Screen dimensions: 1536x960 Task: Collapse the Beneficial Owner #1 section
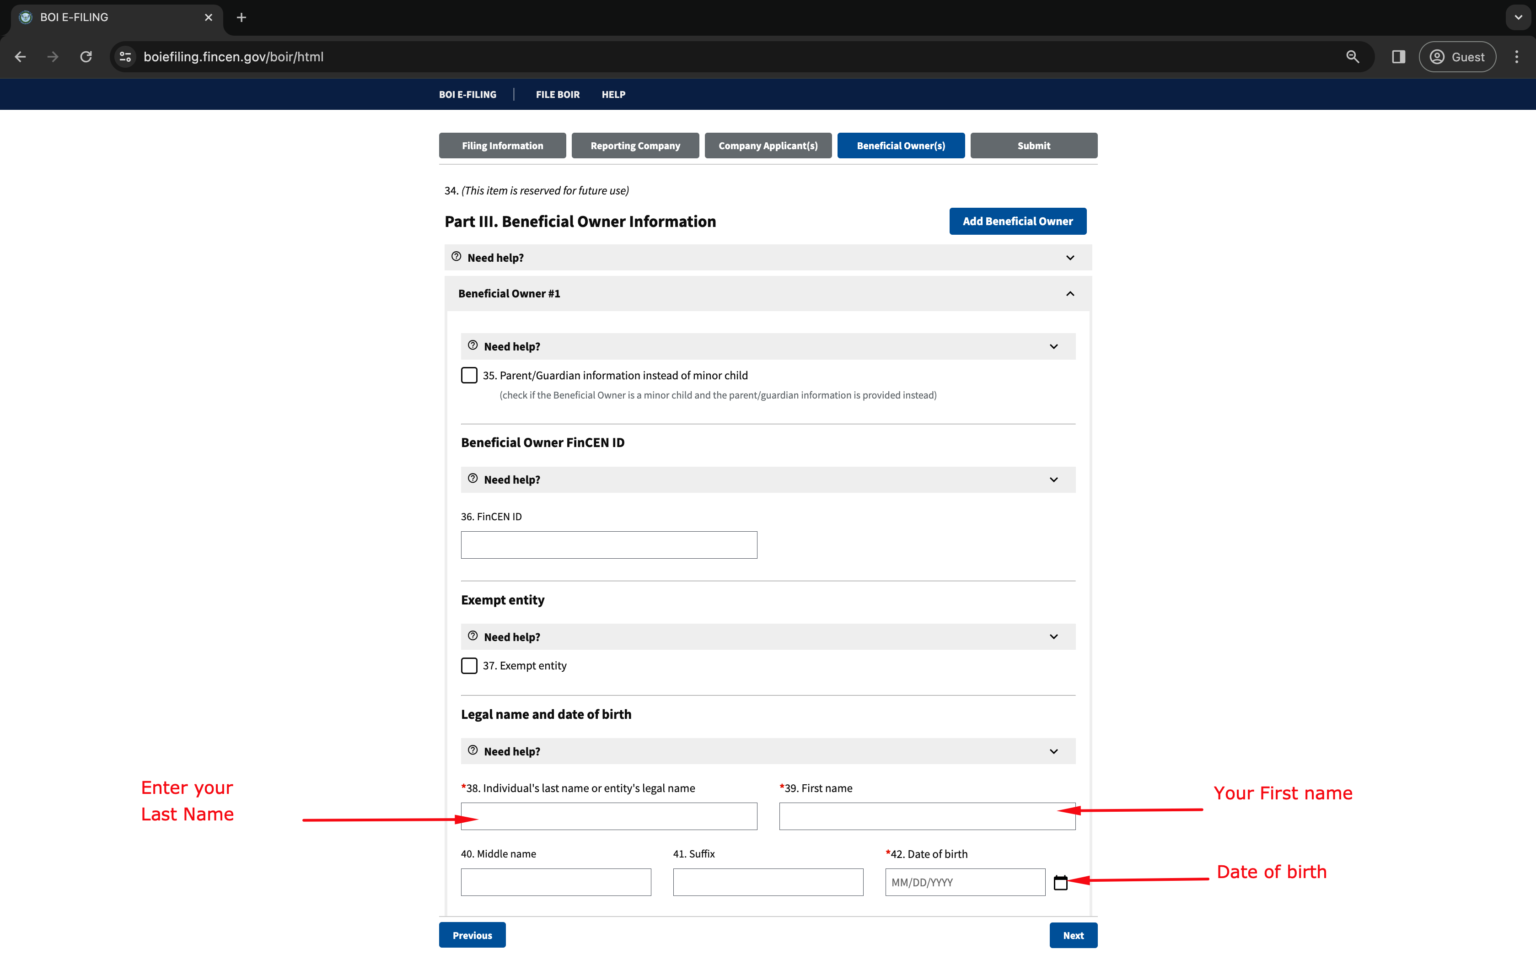[x=1069, y=293]
